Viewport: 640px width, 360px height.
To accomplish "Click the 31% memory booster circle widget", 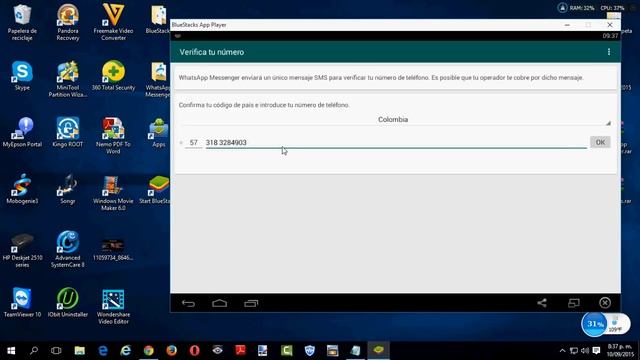I will [x=594, y=324].
